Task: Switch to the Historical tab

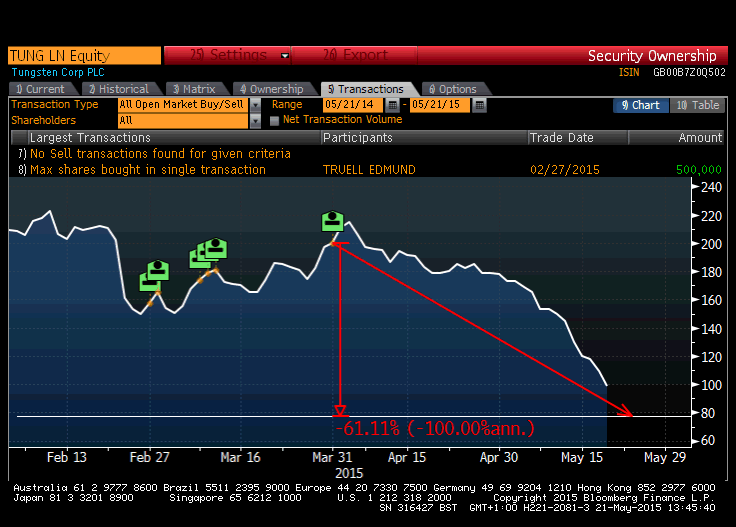Action: [120, 89]
